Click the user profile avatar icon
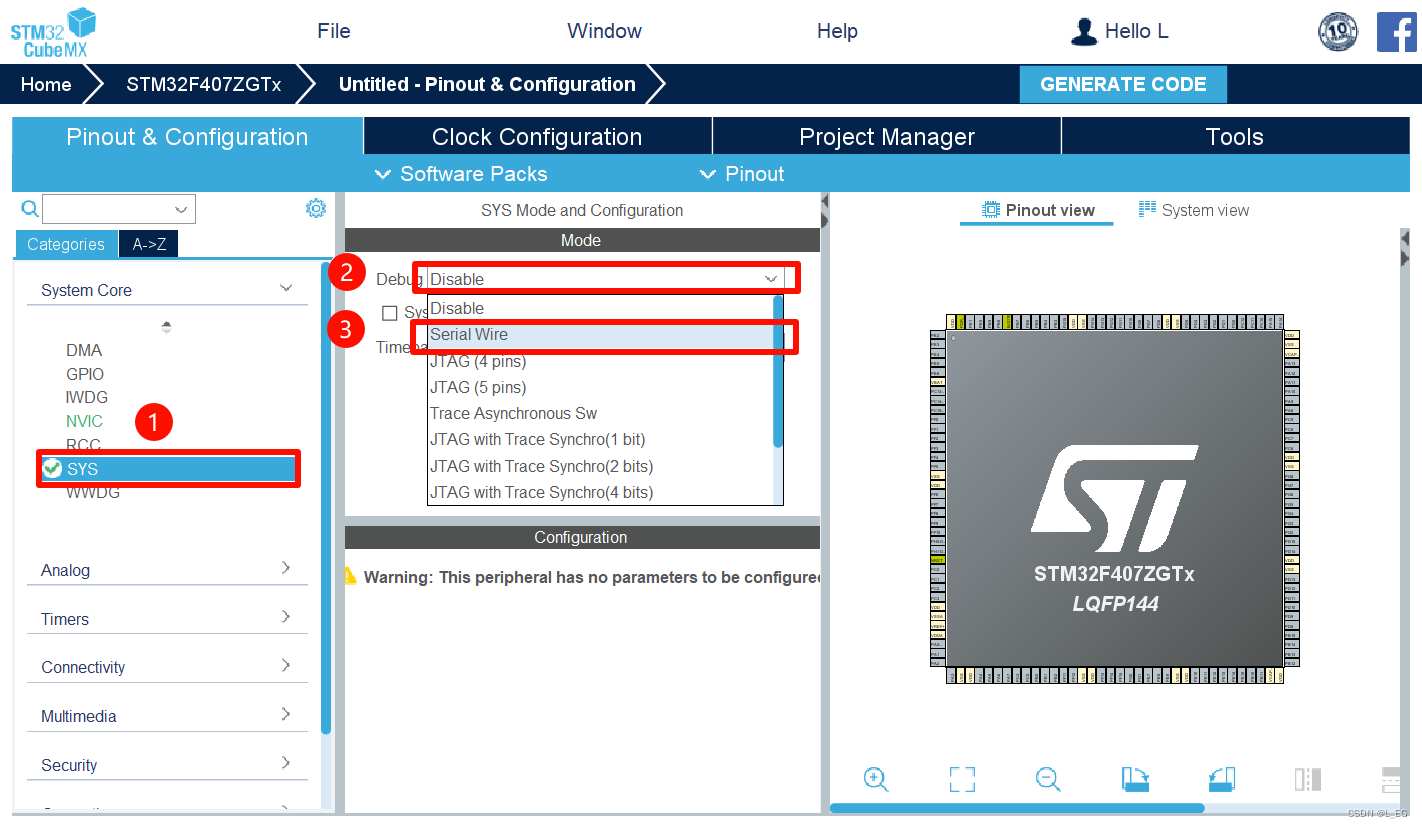This screenshot has height=828, width=1422. (x=1083, y=31)
